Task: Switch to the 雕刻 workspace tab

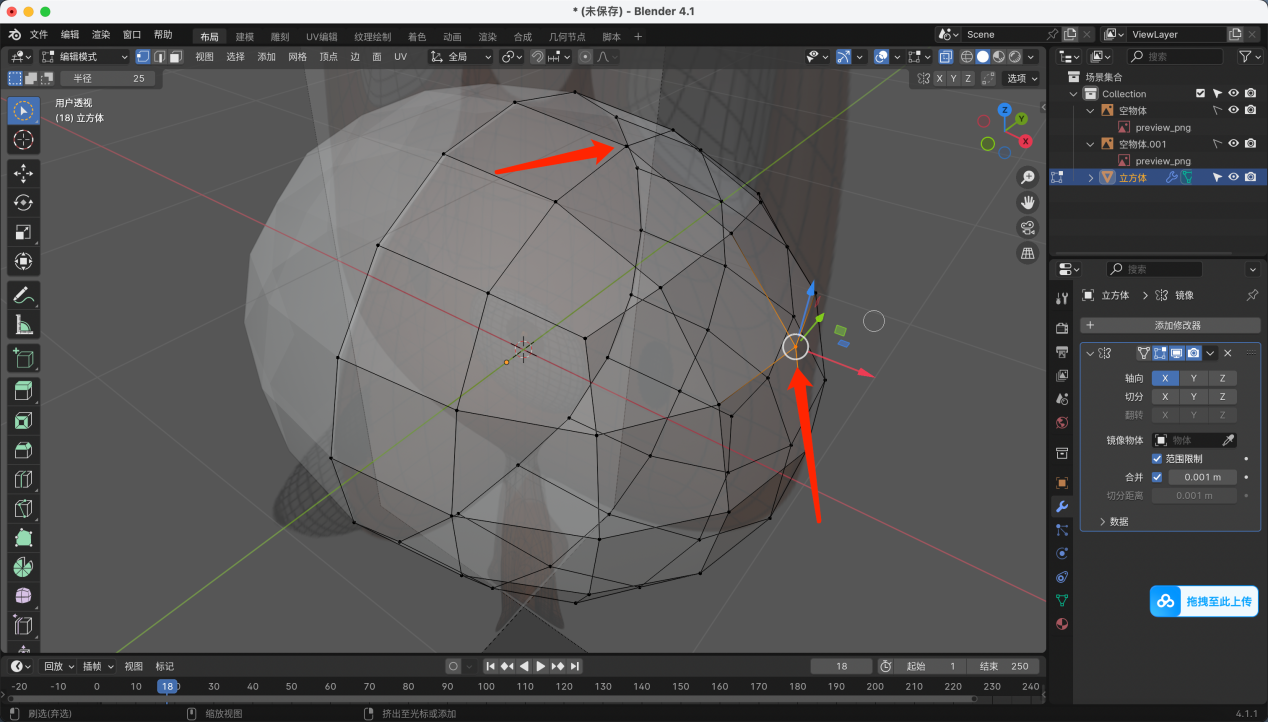Action: pyautogui.click(x=280, y=37)
